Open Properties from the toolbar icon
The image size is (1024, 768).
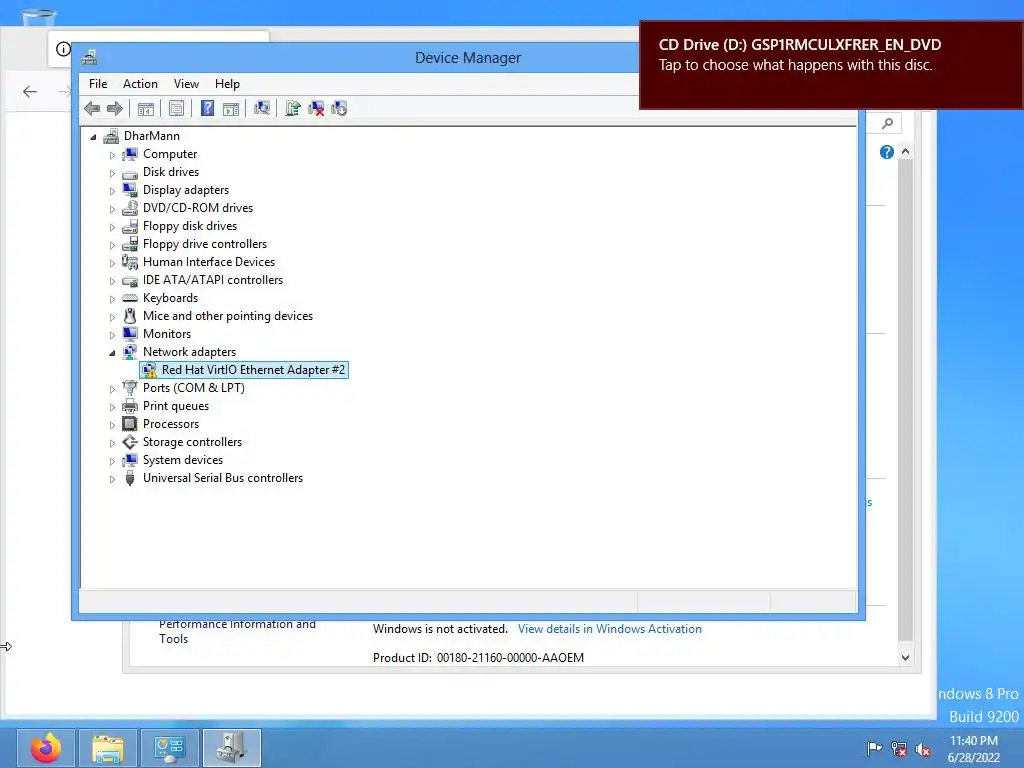(x=176, y=108)
